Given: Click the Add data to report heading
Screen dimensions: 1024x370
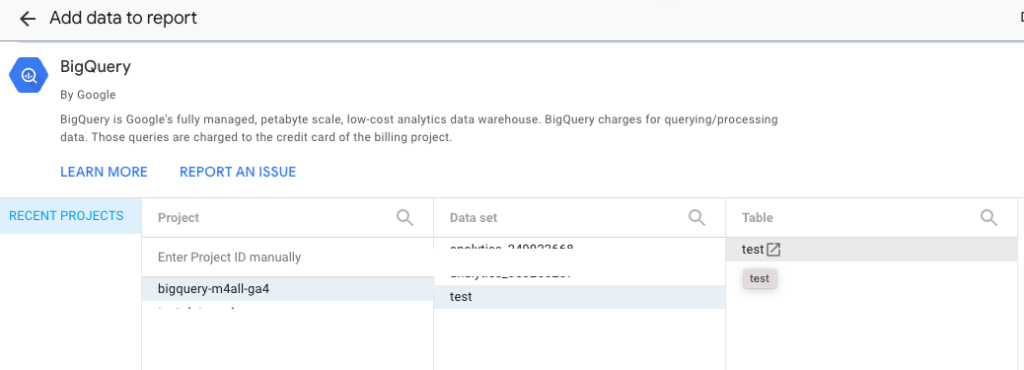Looking at the screenshot, I should coord(123,18).
